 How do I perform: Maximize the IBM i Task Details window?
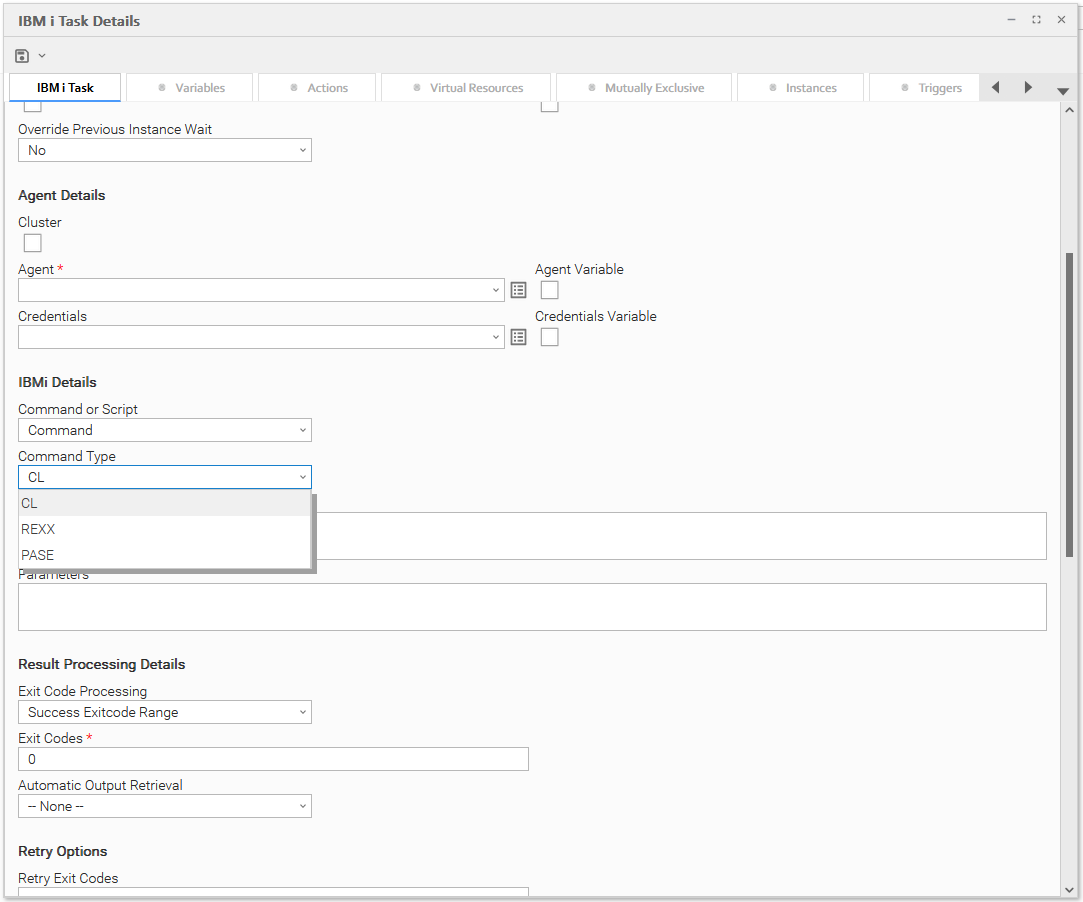(x=1036, y=20)
